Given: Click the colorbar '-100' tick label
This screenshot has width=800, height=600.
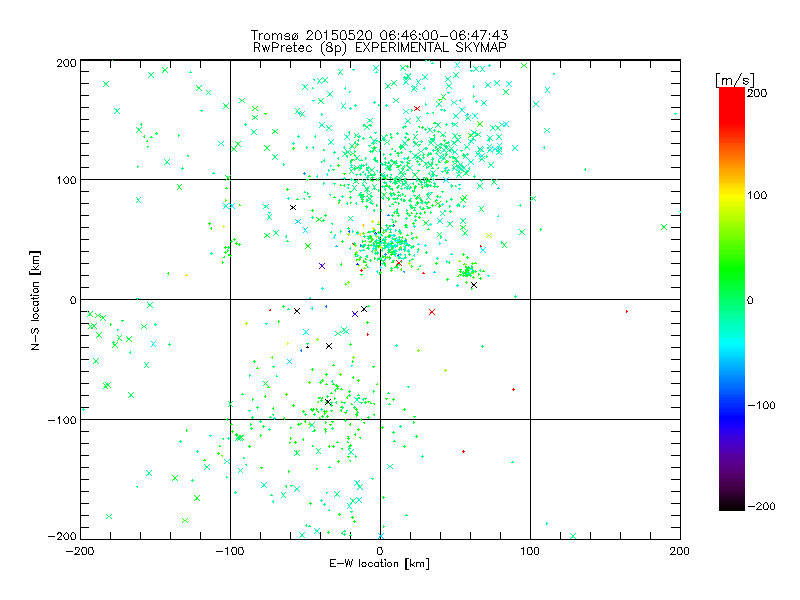Looking at the screenshot, I should tap(761, 406).
